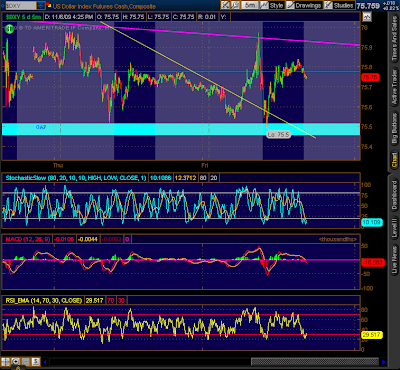Open the Big Buttons side tab
The image size is (400, 370).
click(395, 128)
